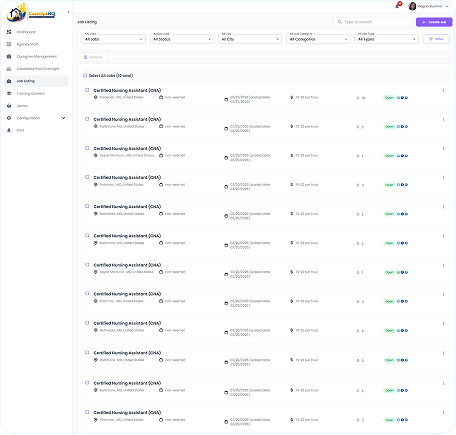456x435 pixels.
Task: Click the Dashboard sidebar icon
Action: [9, 32]
